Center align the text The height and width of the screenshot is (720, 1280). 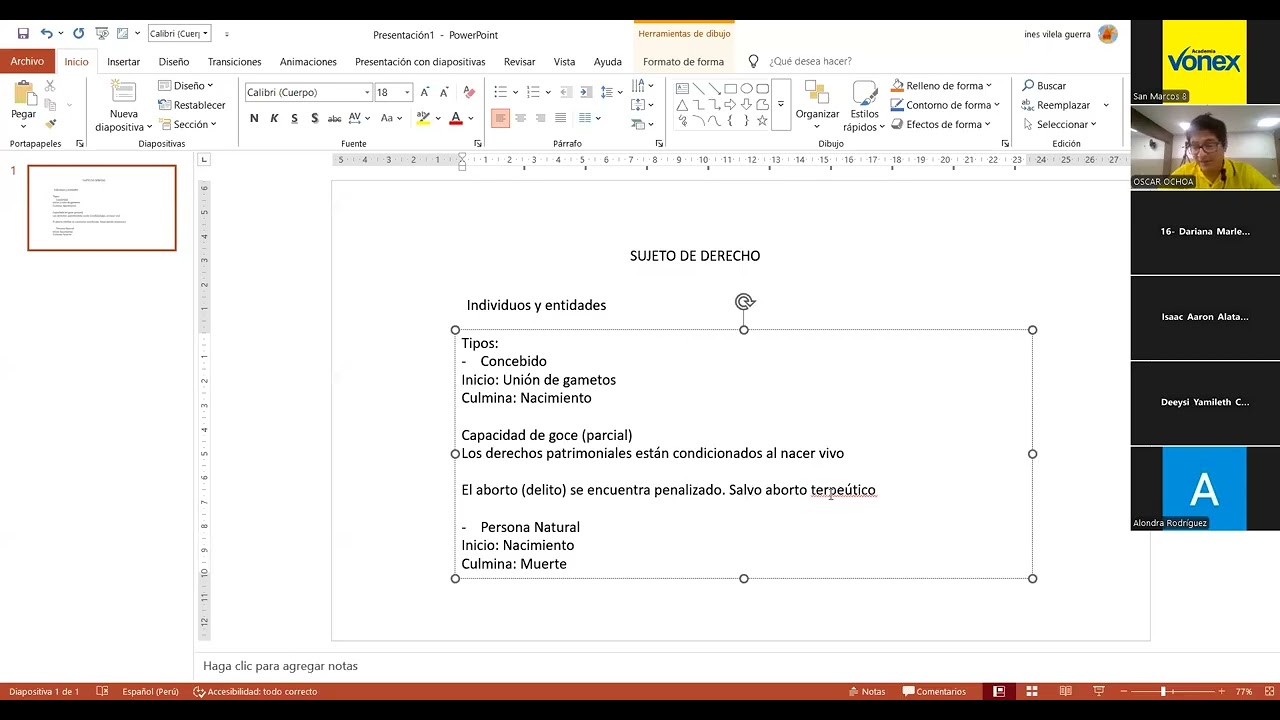(x=521, y=118)
